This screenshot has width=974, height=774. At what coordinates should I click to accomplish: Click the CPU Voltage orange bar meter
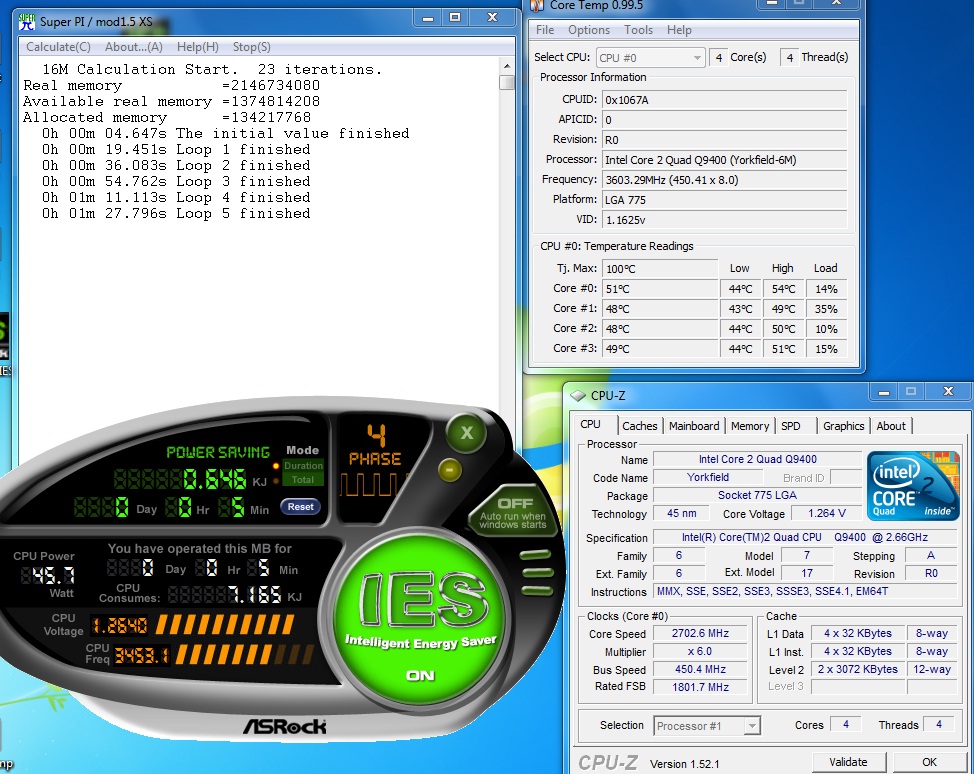[x=225, y=624]
